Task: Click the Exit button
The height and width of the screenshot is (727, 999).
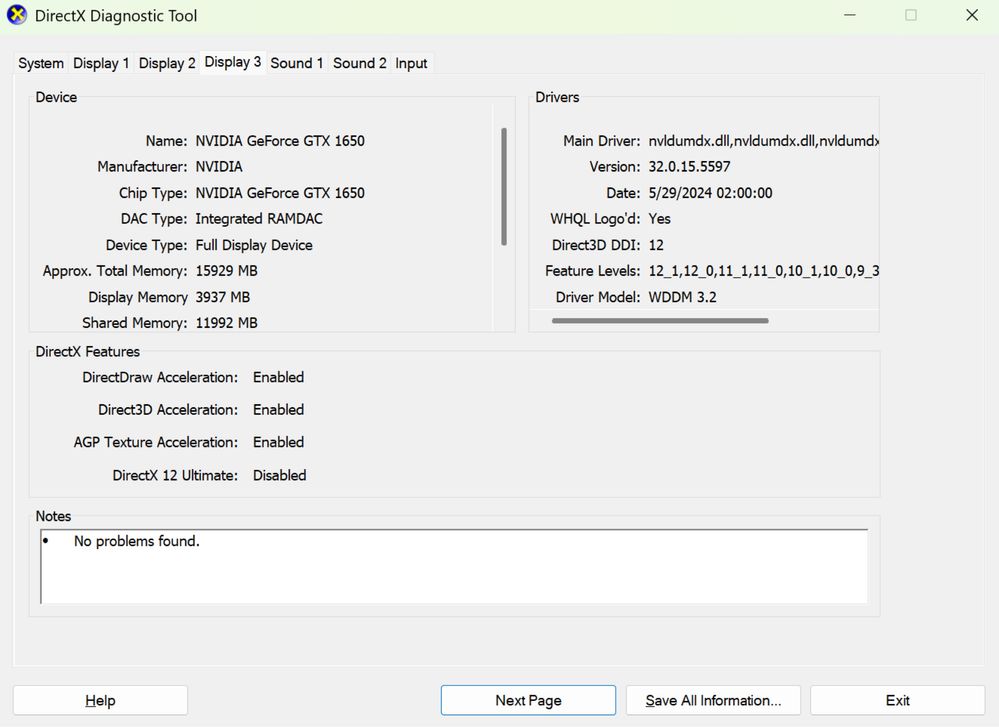Action: click(897, 700)
